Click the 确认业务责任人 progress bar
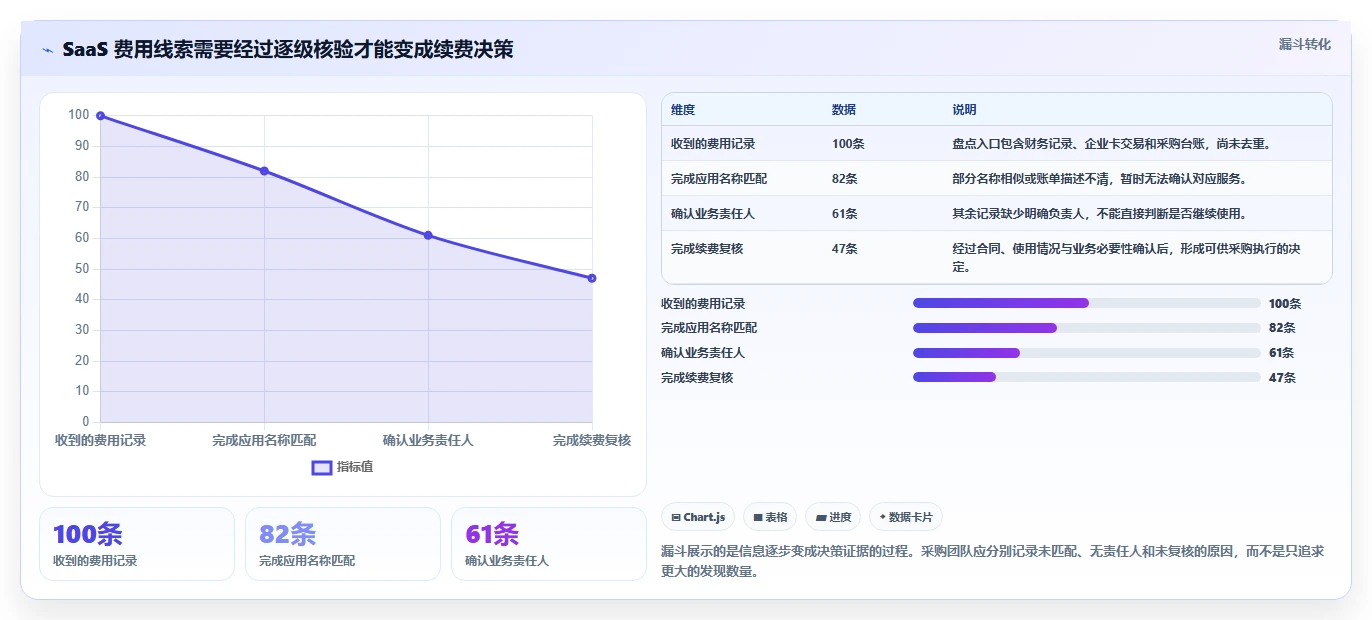The image size is (1372, 620). 1086,353
